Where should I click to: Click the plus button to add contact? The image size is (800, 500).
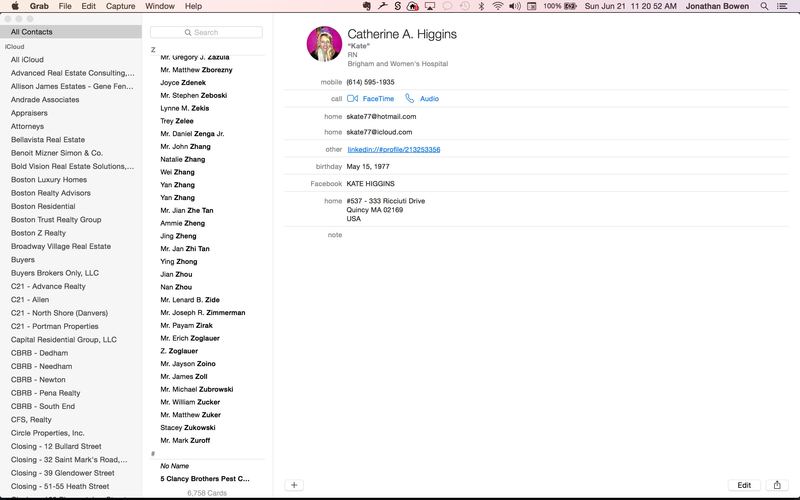click(294, 485)
